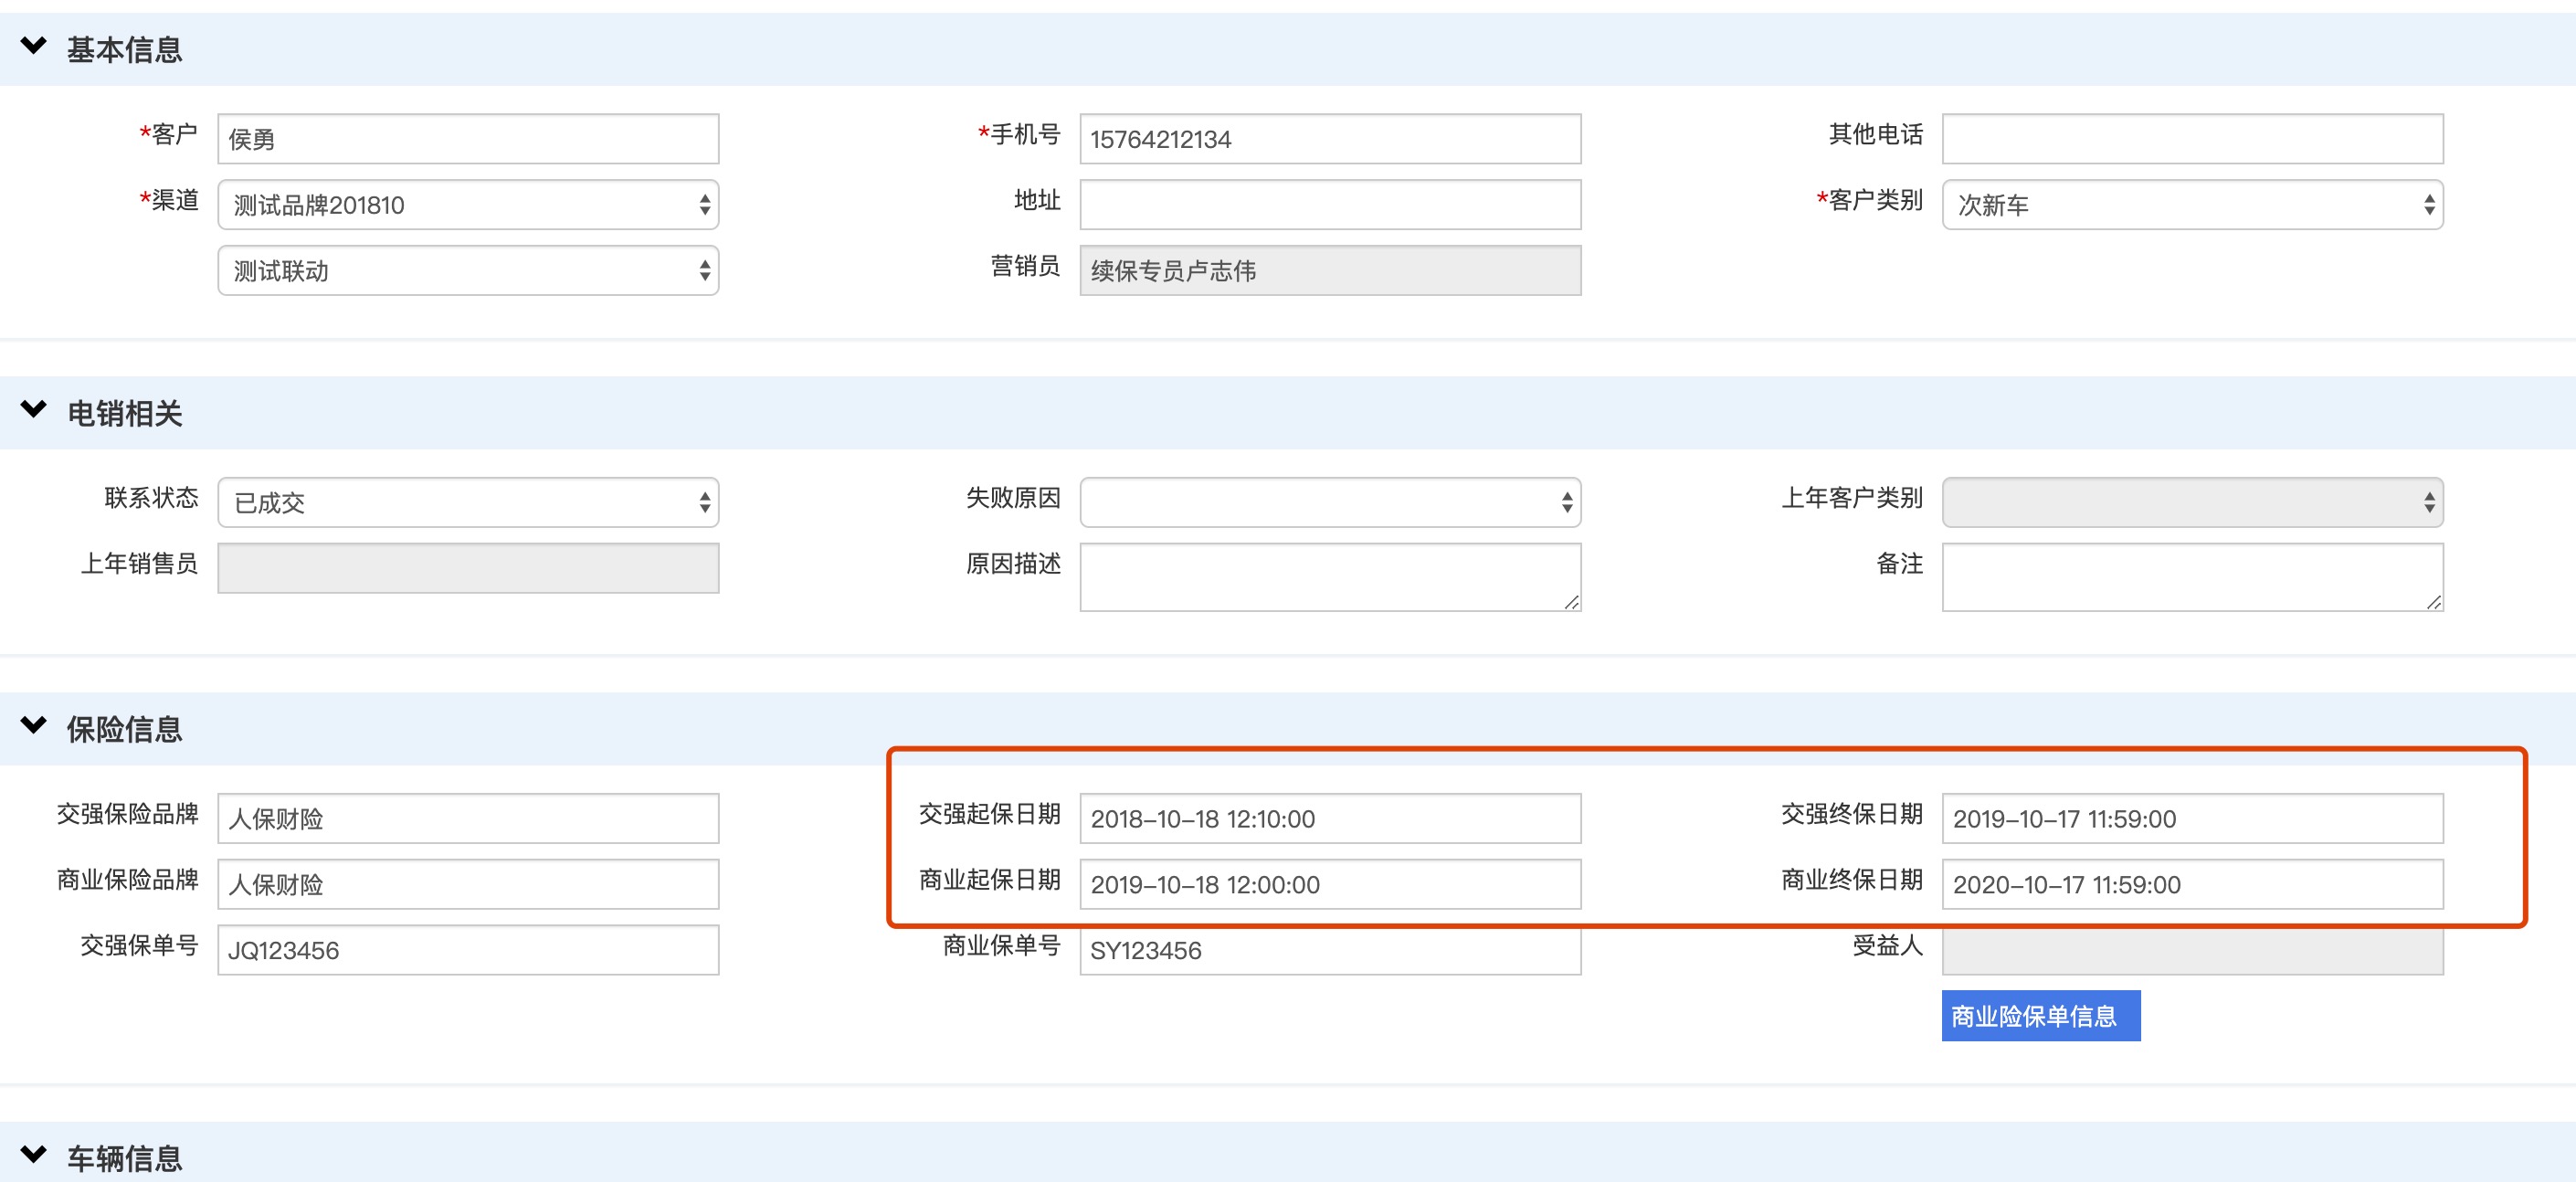2576x1182 pixels.
Task: Open the 渠道 dropdown showing 测试品牌201810
Action: click(x=468, y=205)
